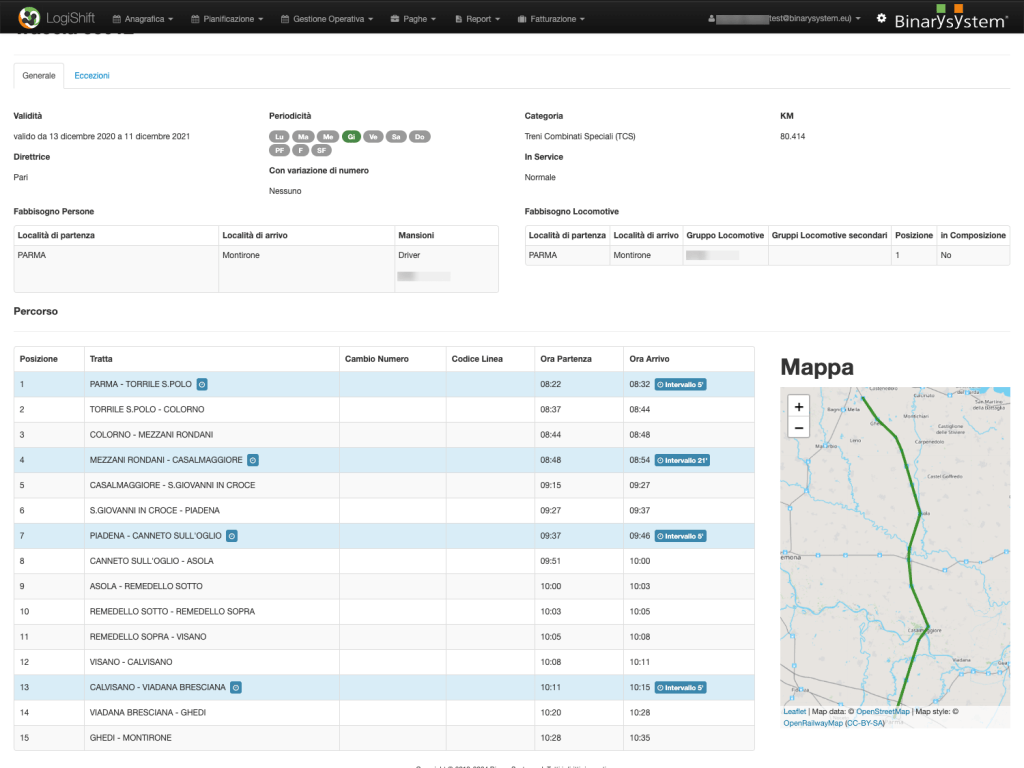Click Treni Combinati Speciali (TCS) category text
1024x768 pixels.
click(x=580, y=136)
